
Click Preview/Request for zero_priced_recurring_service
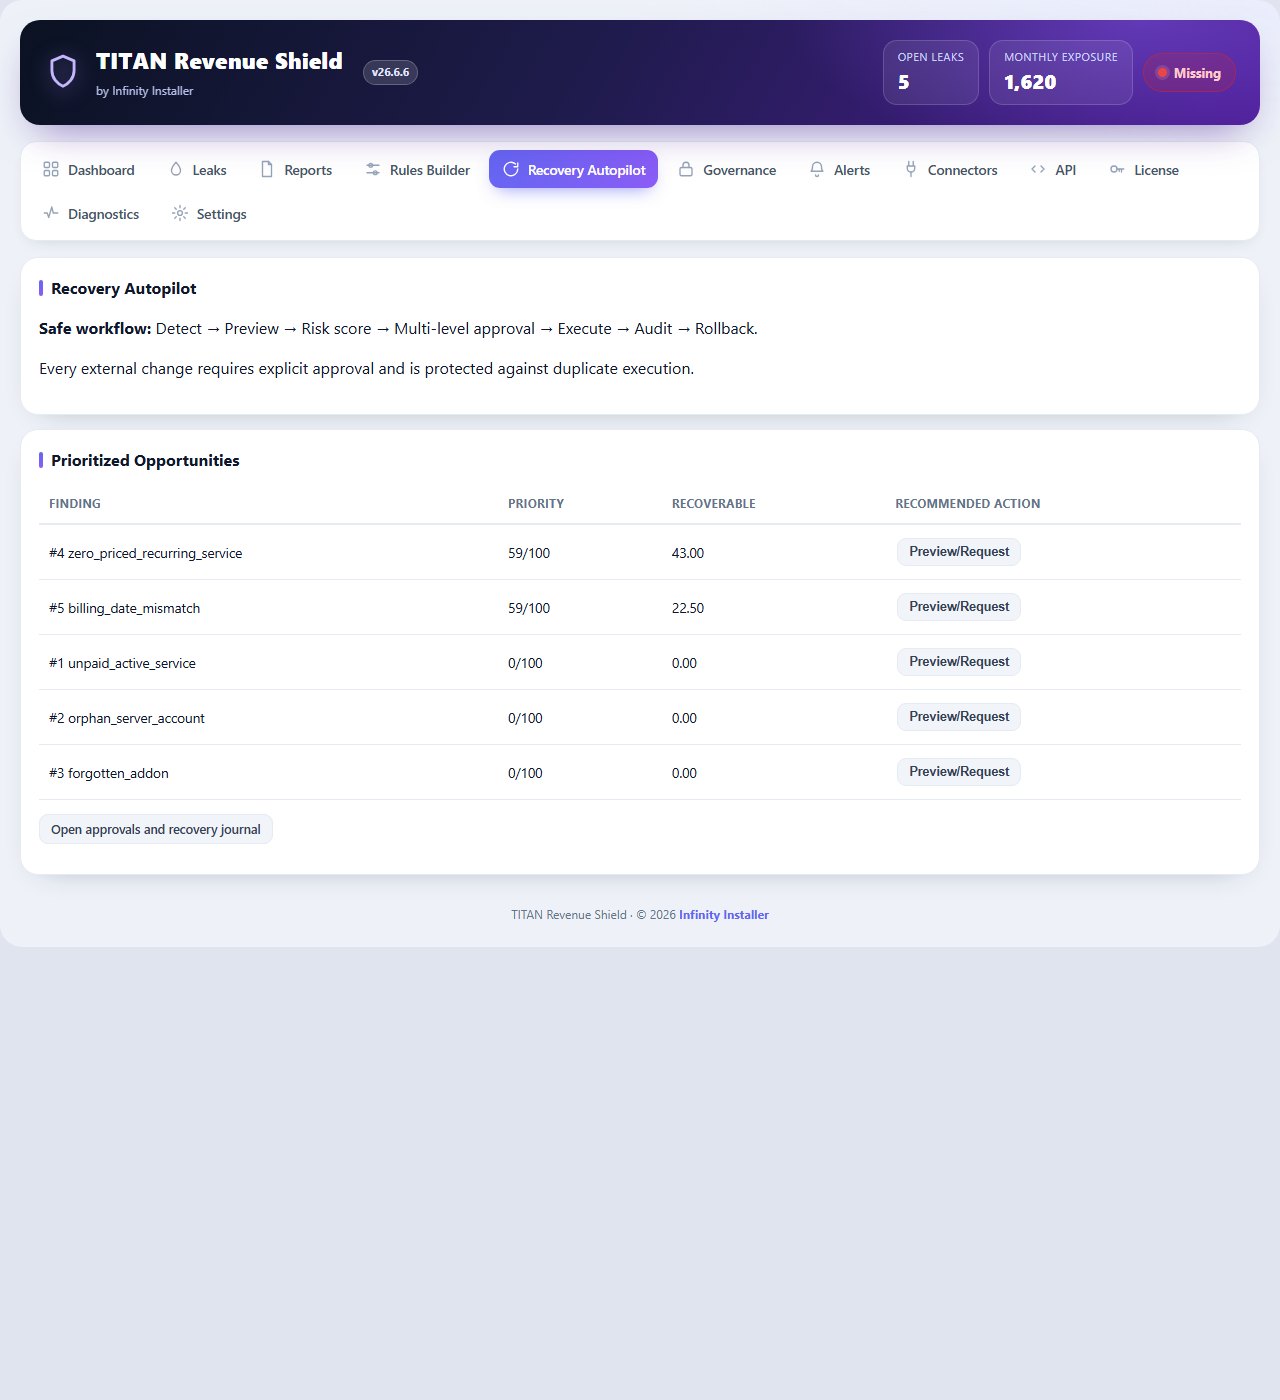click(x=959, y=552)
